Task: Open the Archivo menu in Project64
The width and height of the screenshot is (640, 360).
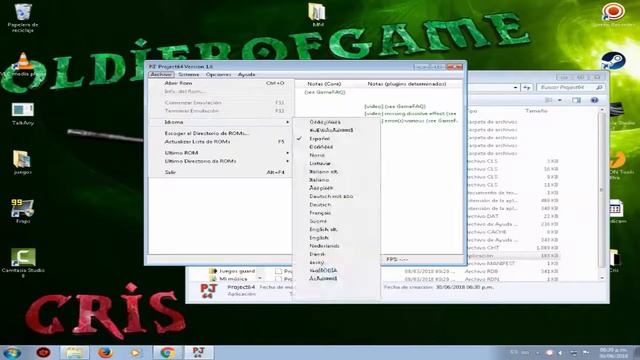Action: tap(161, 75)
